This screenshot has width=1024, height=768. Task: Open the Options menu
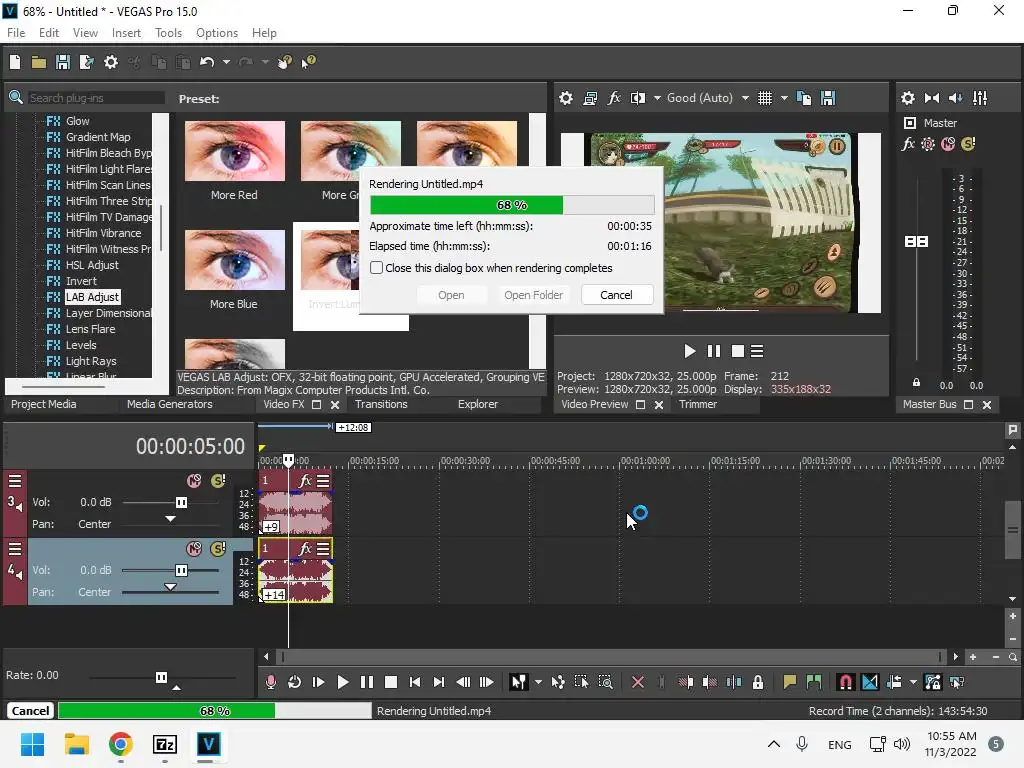217,33
